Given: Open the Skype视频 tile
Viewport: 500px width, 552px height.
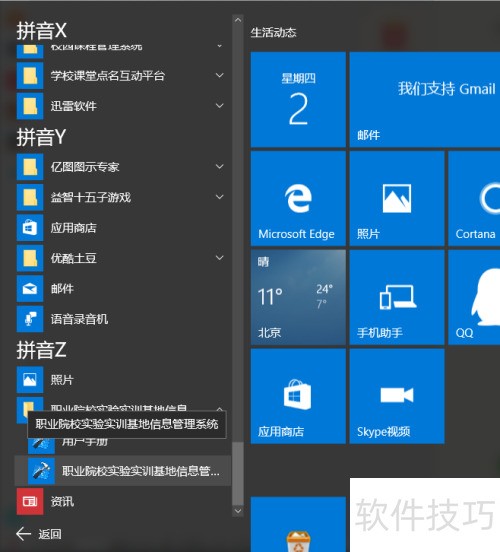Looking at the screenshot, I should point(397,396).
